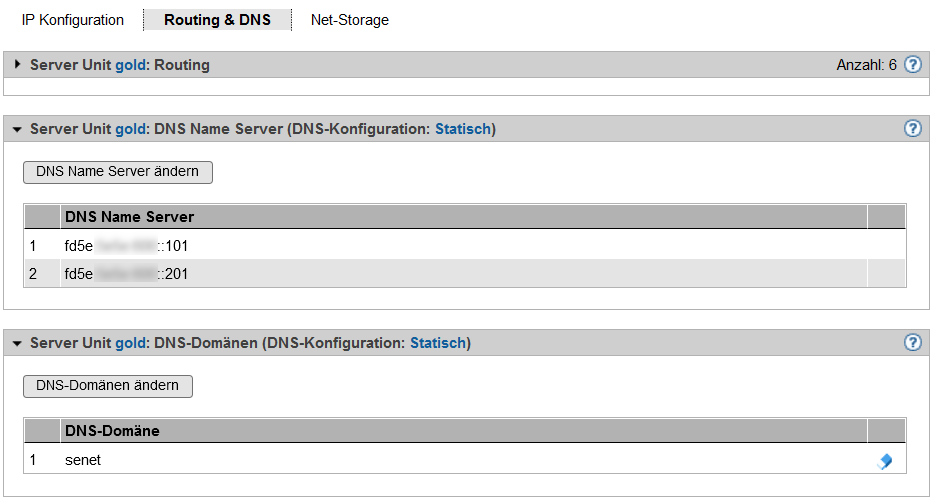Collapse the DNS Name Server section

coord(17,130)
